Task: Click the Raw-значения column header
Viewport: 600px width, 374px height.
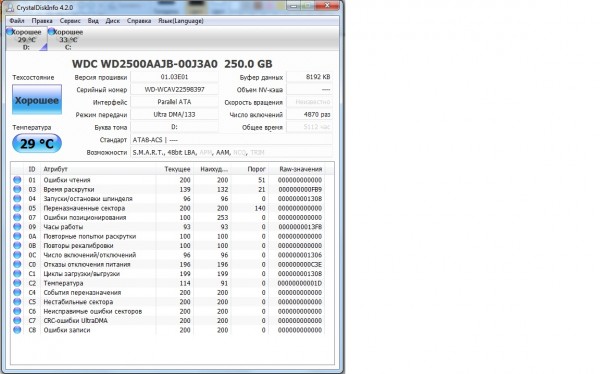Action: click(297, 169)
